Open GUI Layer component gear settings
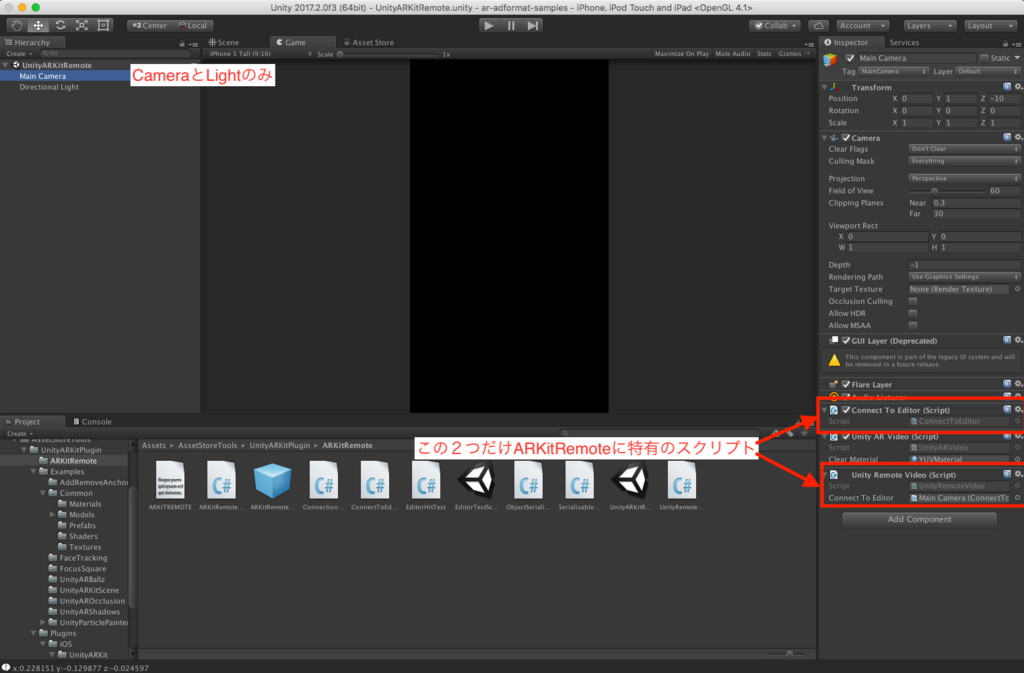 coord(1017,340)
